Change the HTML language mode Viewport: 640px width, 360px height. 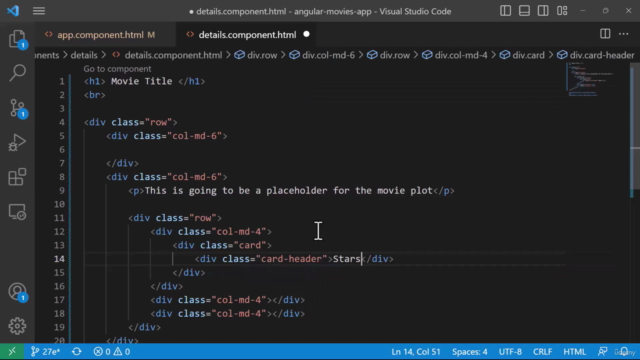[574, 351]
